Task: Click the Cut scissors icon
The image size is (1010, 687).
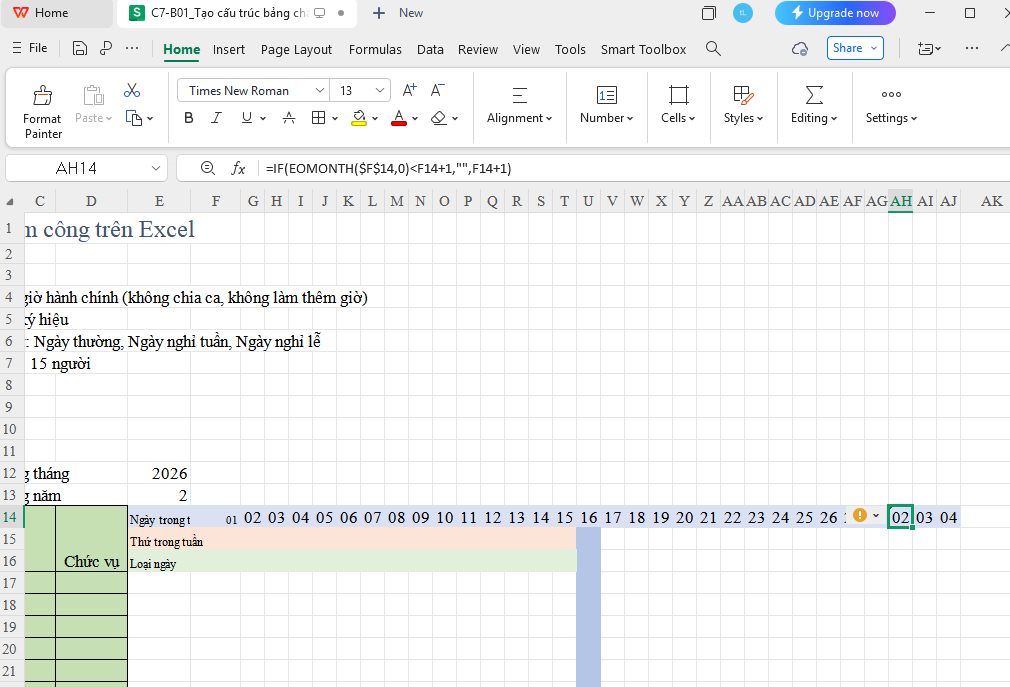Action: 132,91
